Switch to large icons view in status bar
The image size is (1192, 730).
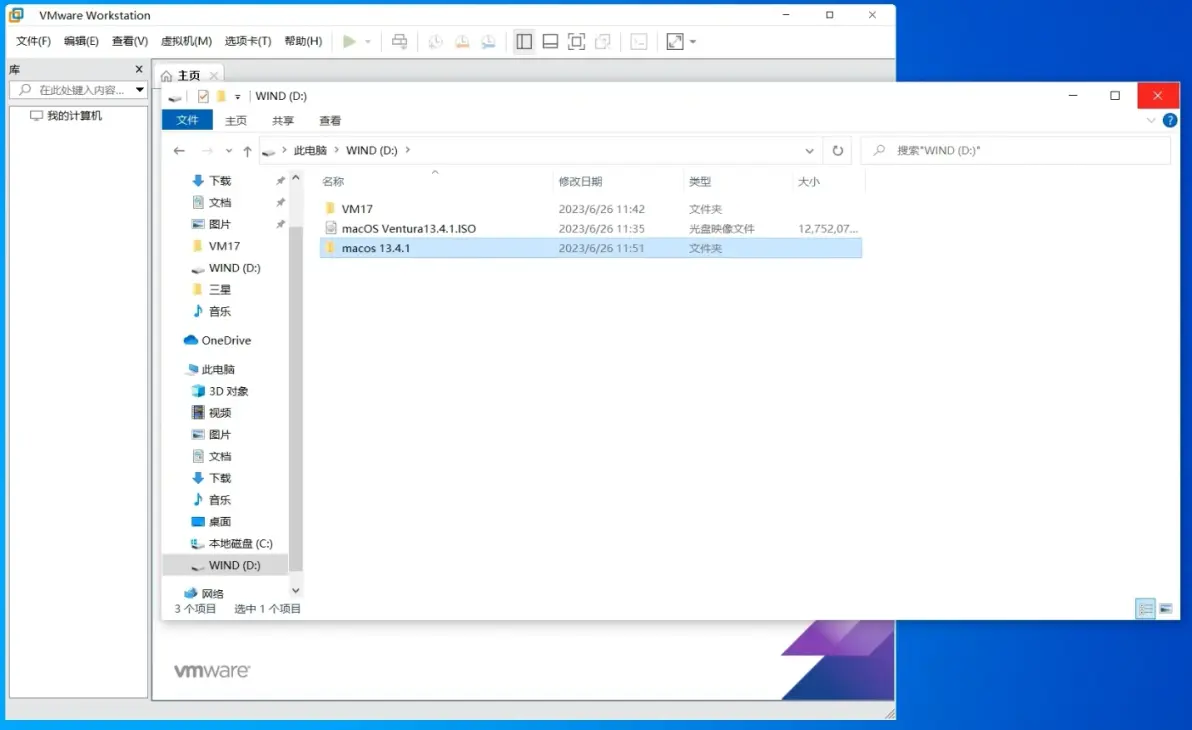[x=1165, y=608]
